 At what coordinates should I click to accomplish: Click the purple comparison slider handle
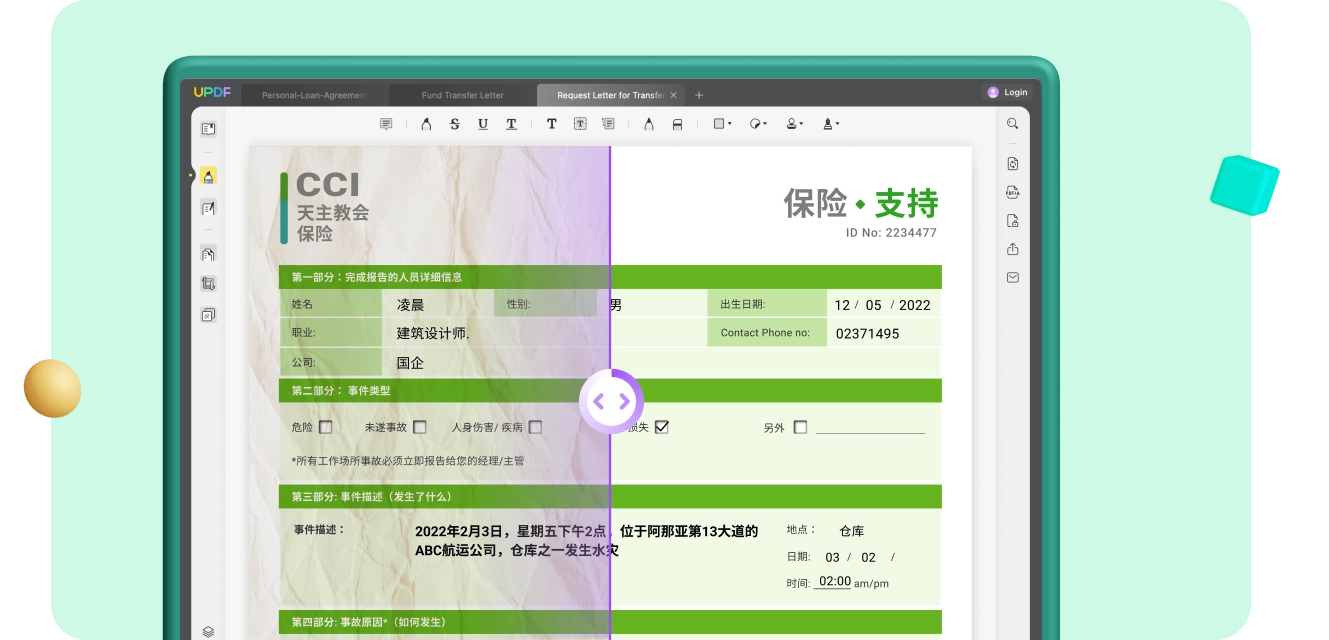611,402
